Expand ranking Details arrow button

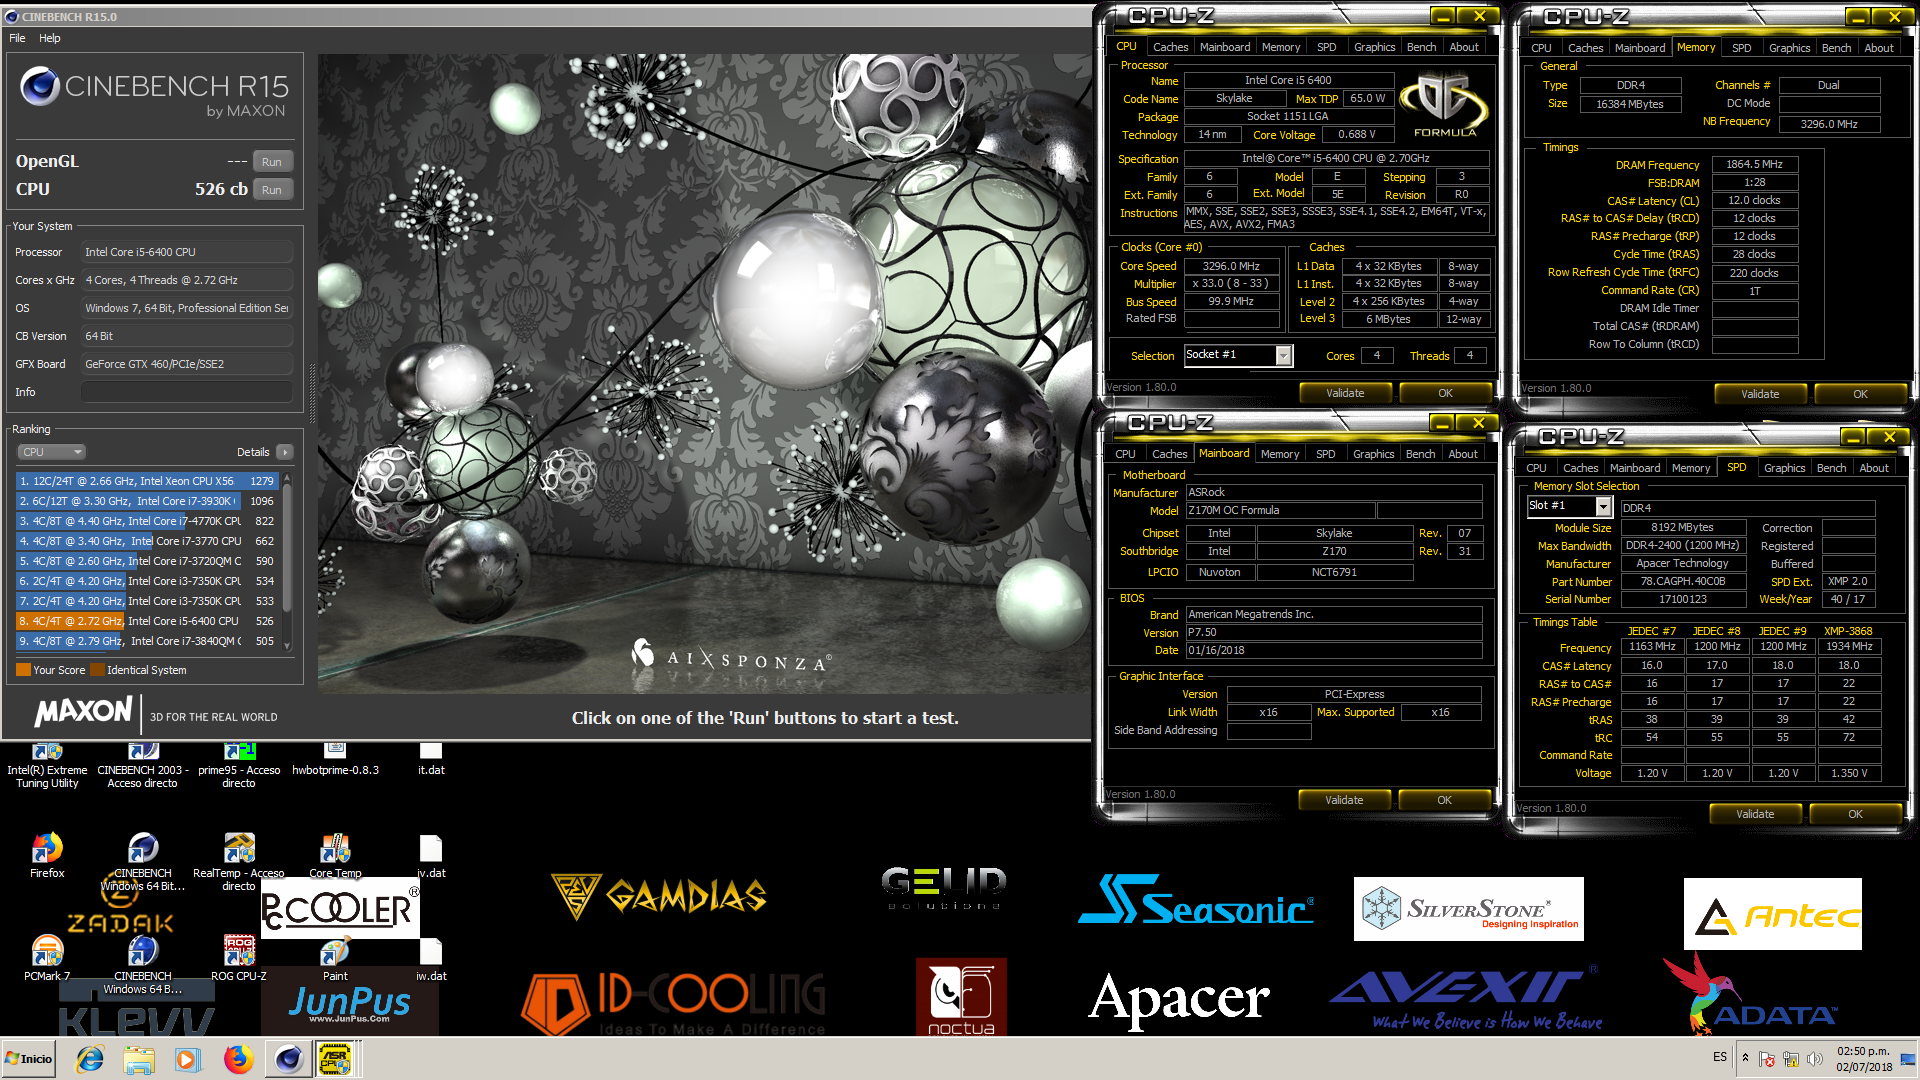click(285, 452)
